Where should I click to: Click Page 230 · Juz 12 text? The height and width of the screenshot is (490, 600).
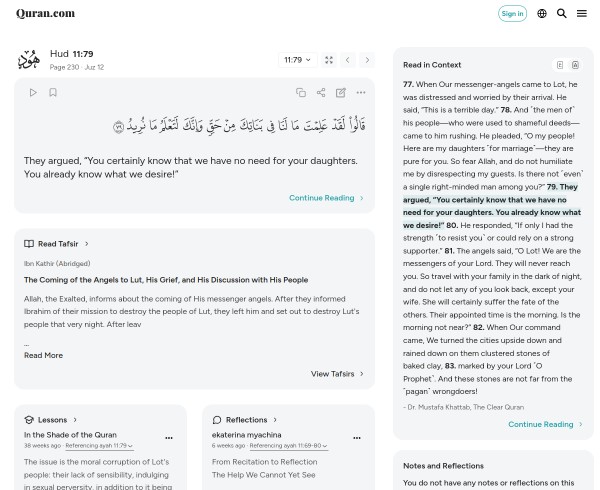(x=77, y=67)
